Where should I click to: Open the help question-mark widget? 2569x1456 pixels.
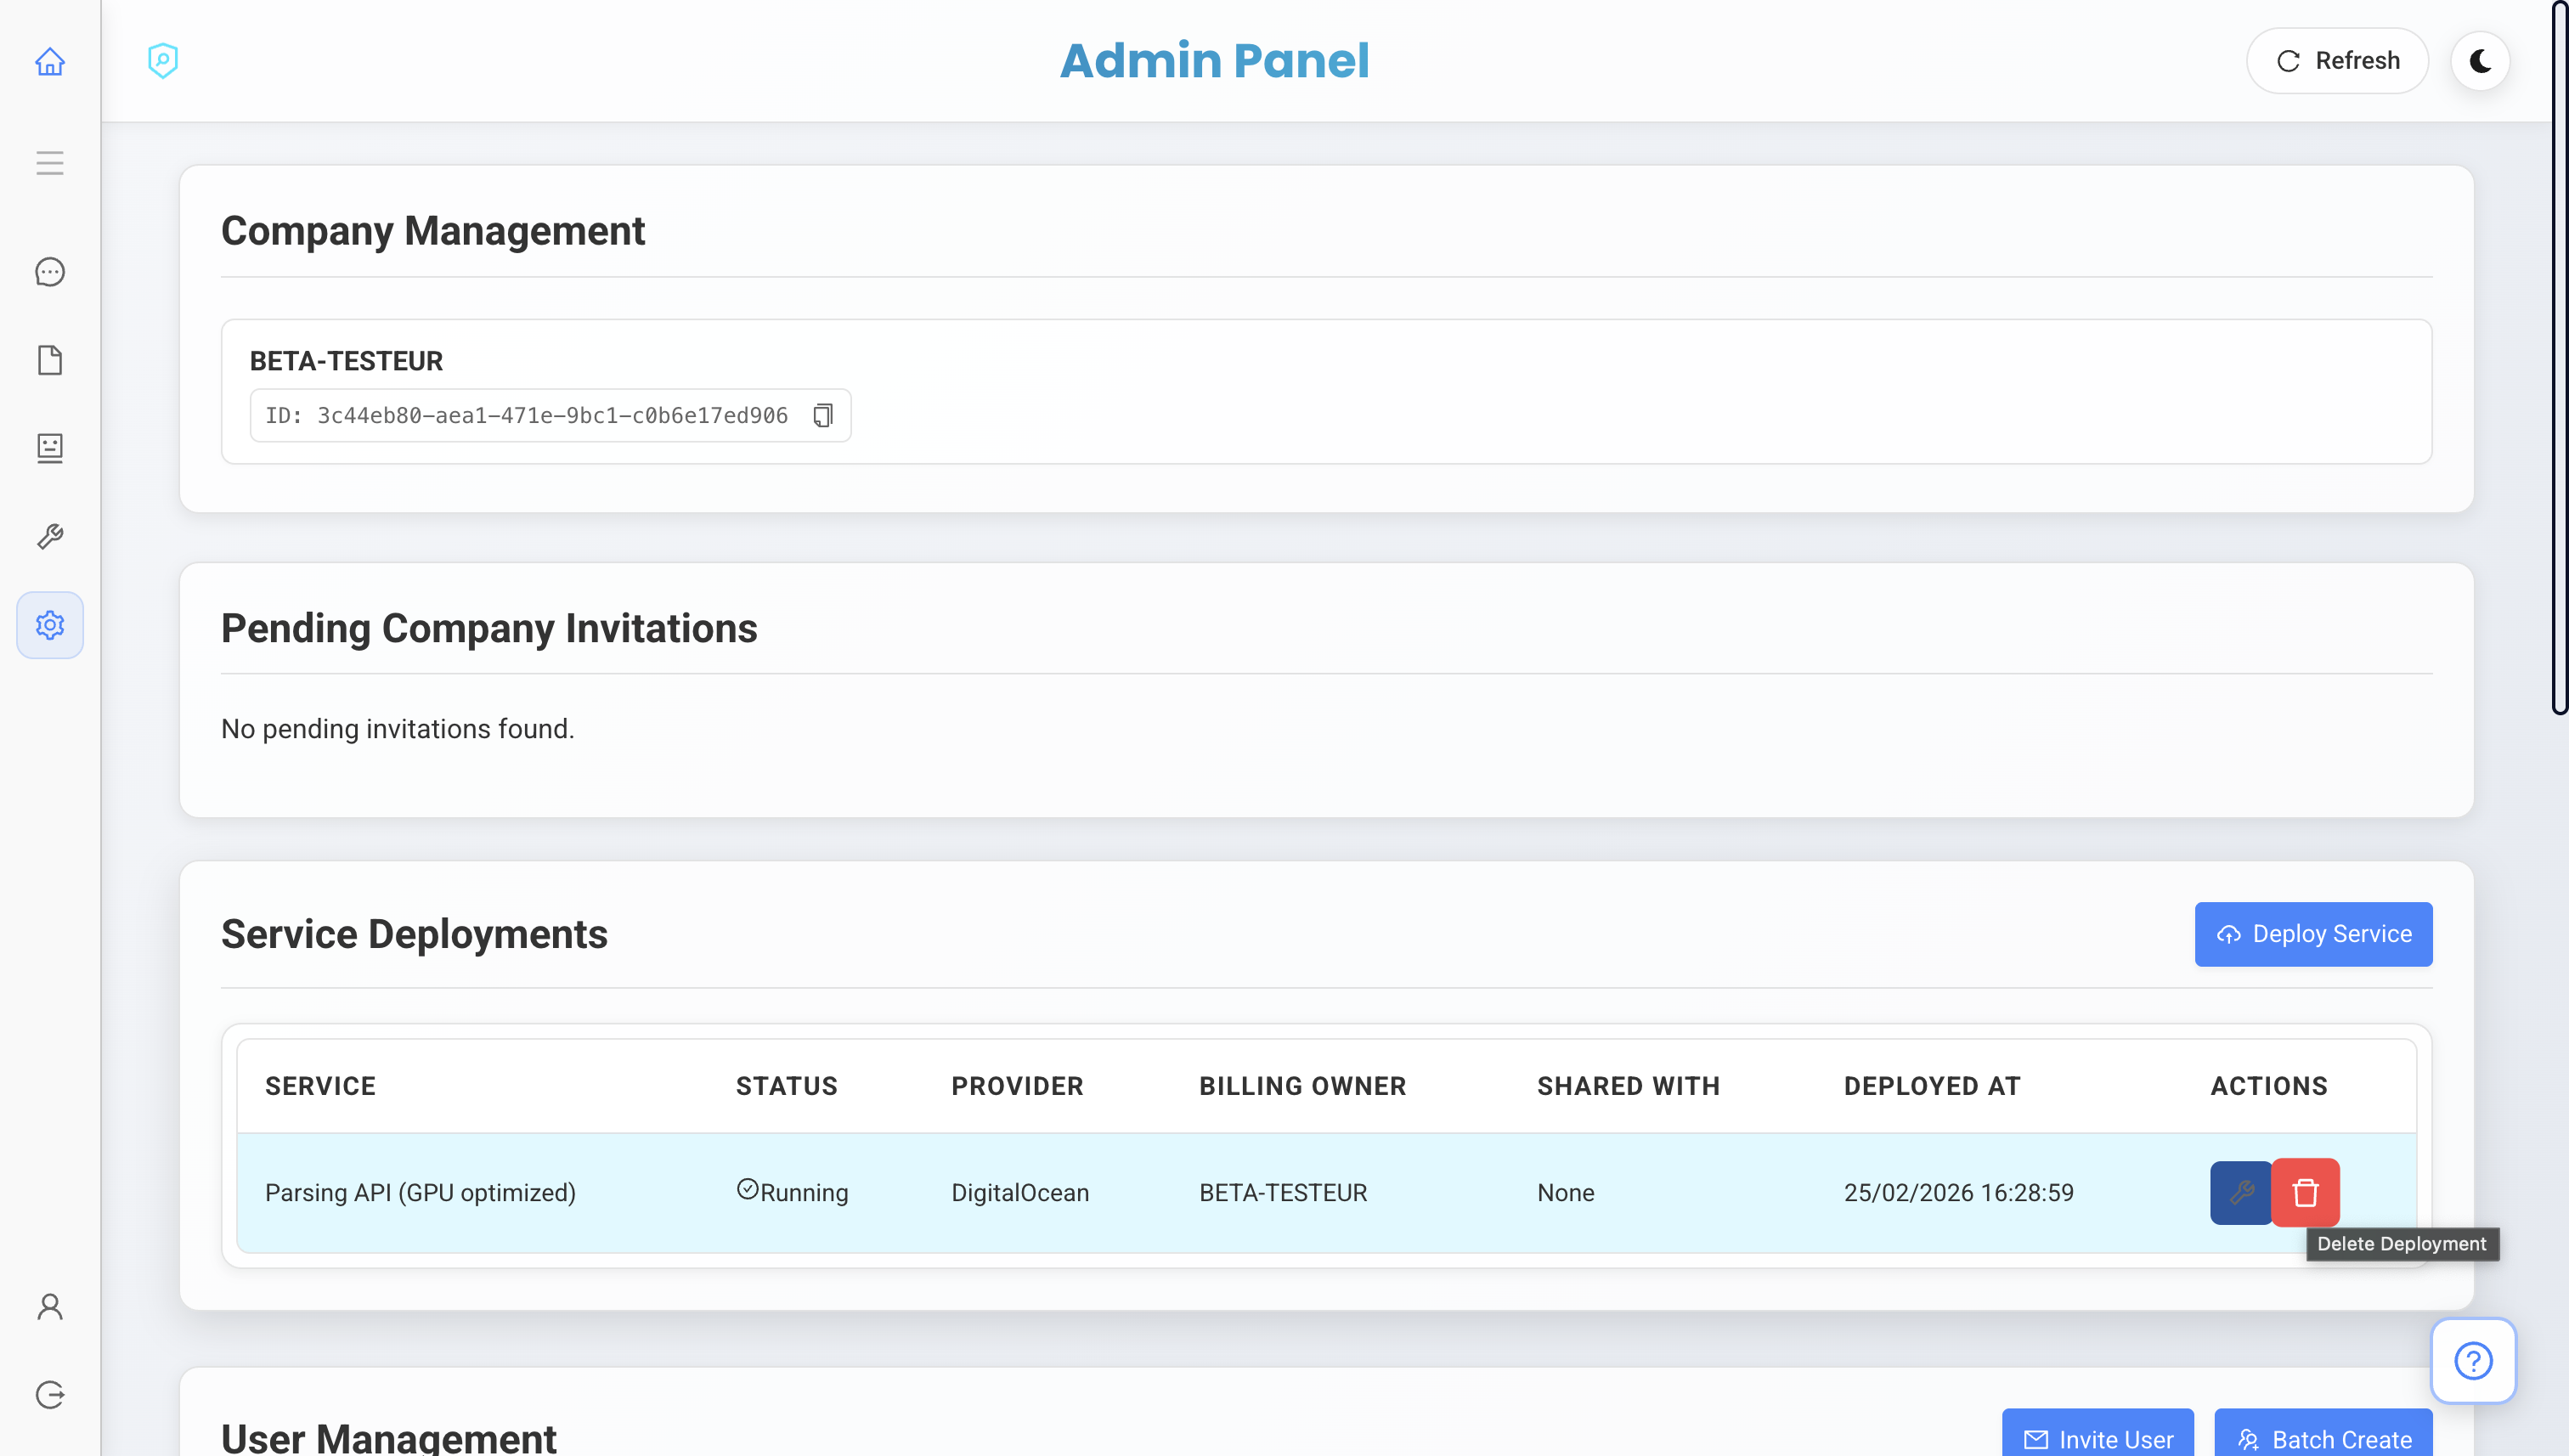point(2473,1361)
